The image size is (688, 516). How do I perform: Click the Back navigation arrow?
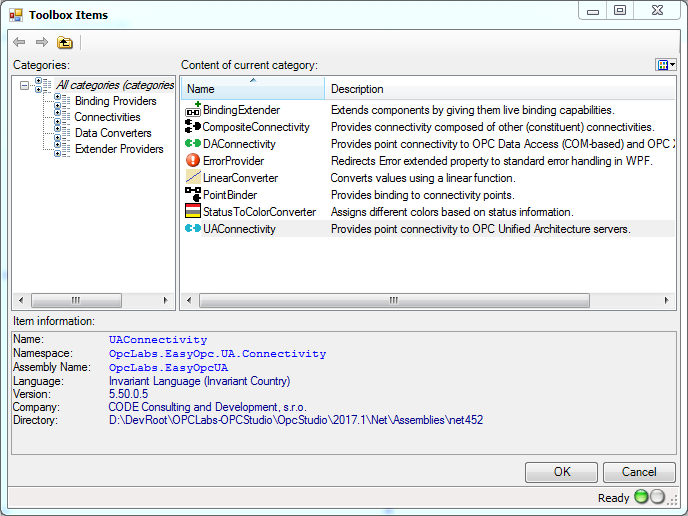pos(19,42)
